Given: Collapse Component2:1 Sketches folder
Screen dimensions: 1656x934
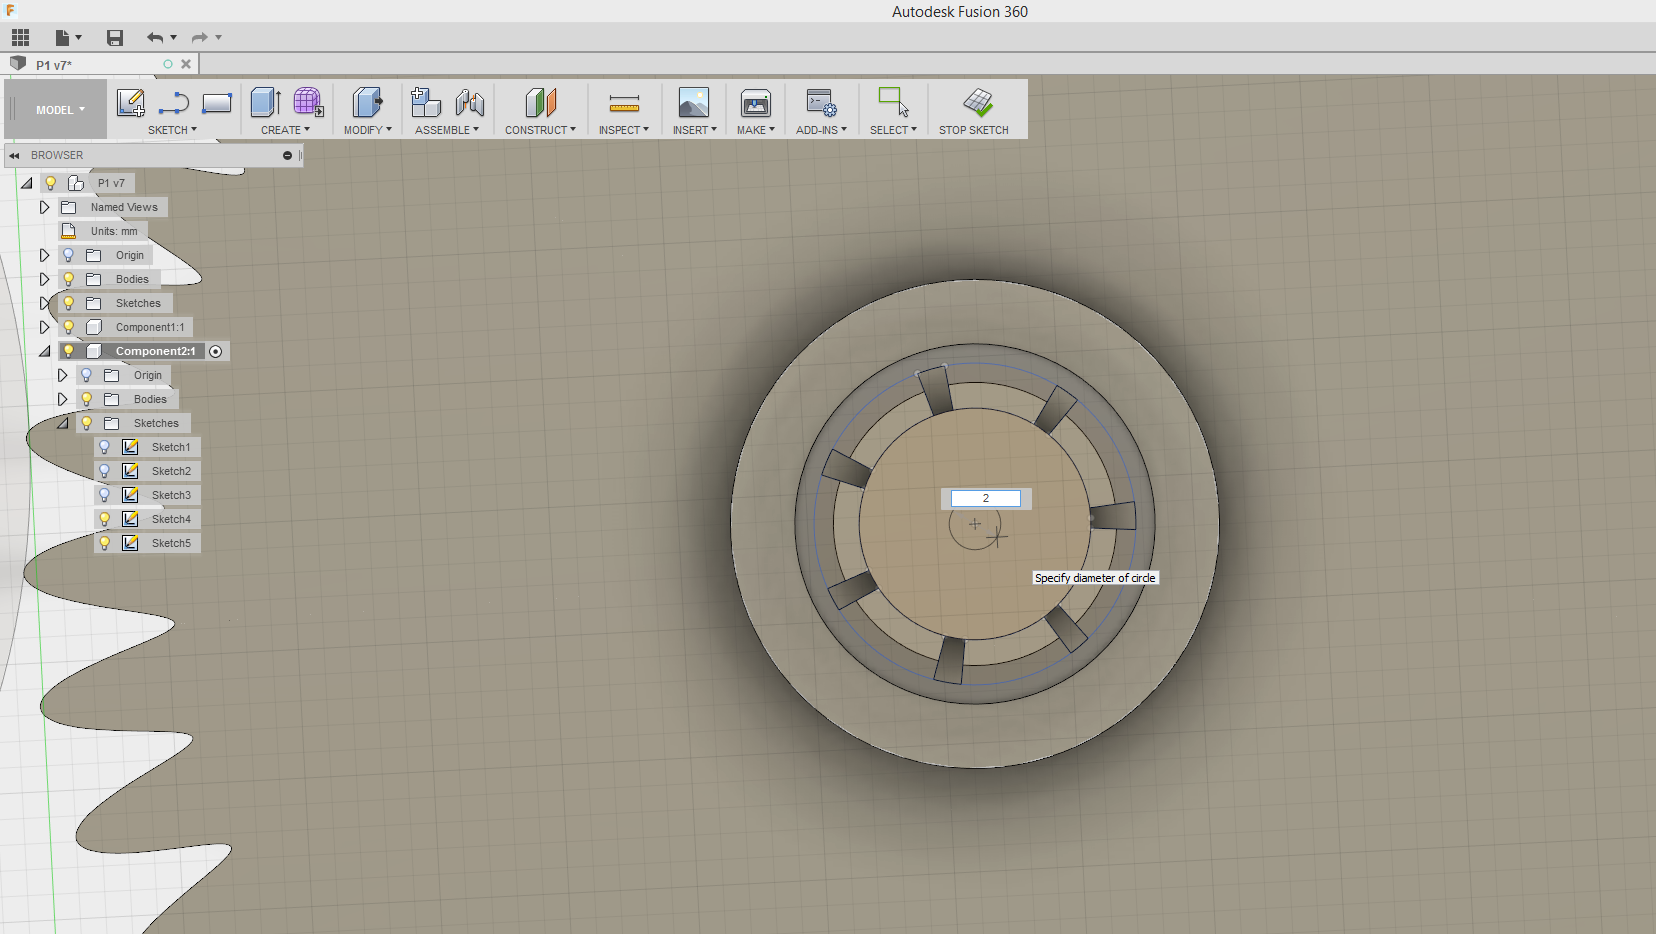Looking at the screenshot, I should pos(63,423).
